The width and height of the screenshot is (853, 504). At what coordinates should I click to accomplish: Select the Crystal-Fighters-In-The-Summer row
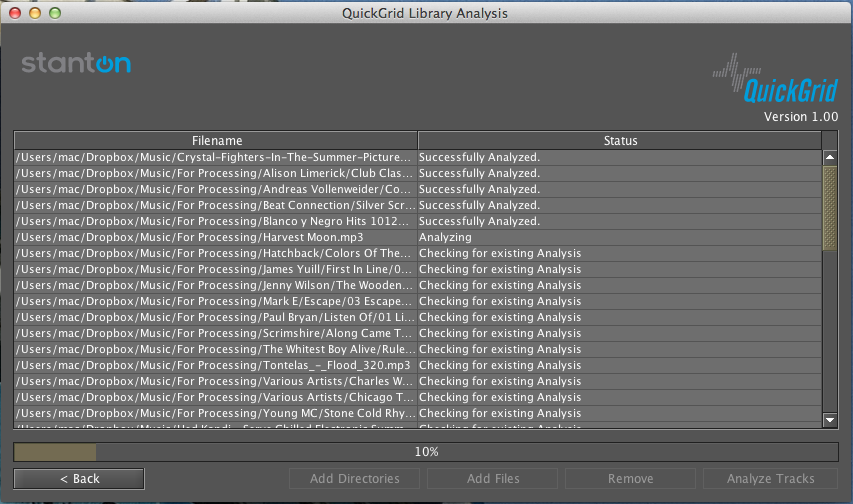click(215, 157)
